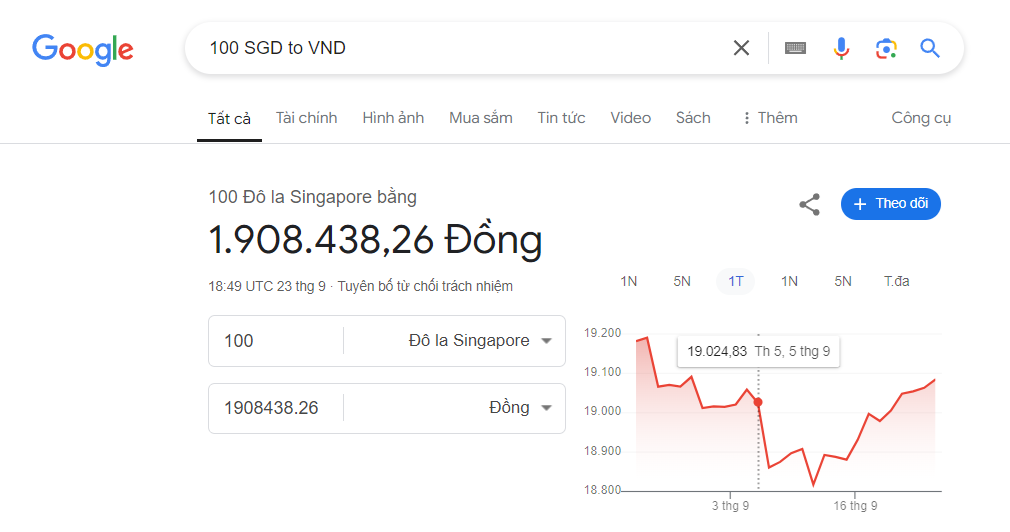The image size is (1010, 532).
Task: Share the currency conversion result
Action: click(809, 205)
